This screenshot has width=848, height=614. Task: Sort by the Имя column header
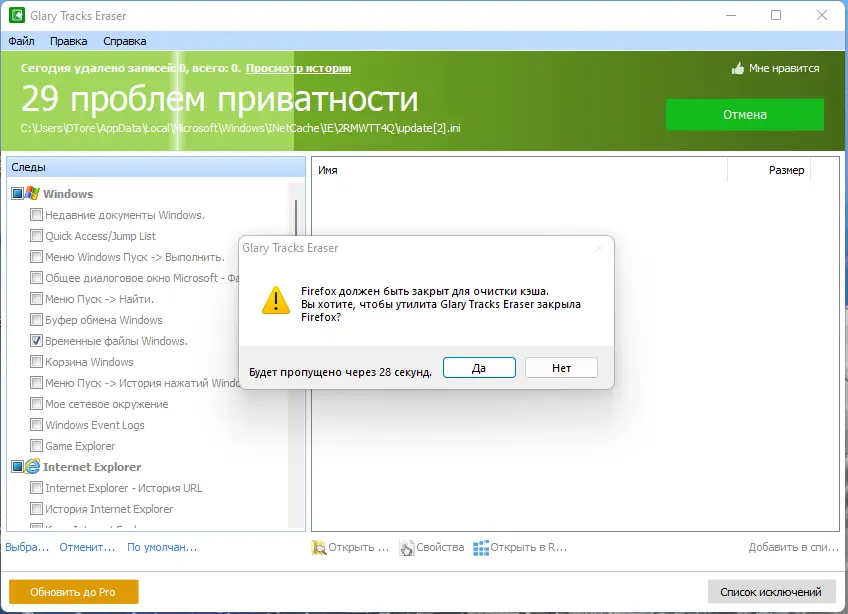coord(520,170)
